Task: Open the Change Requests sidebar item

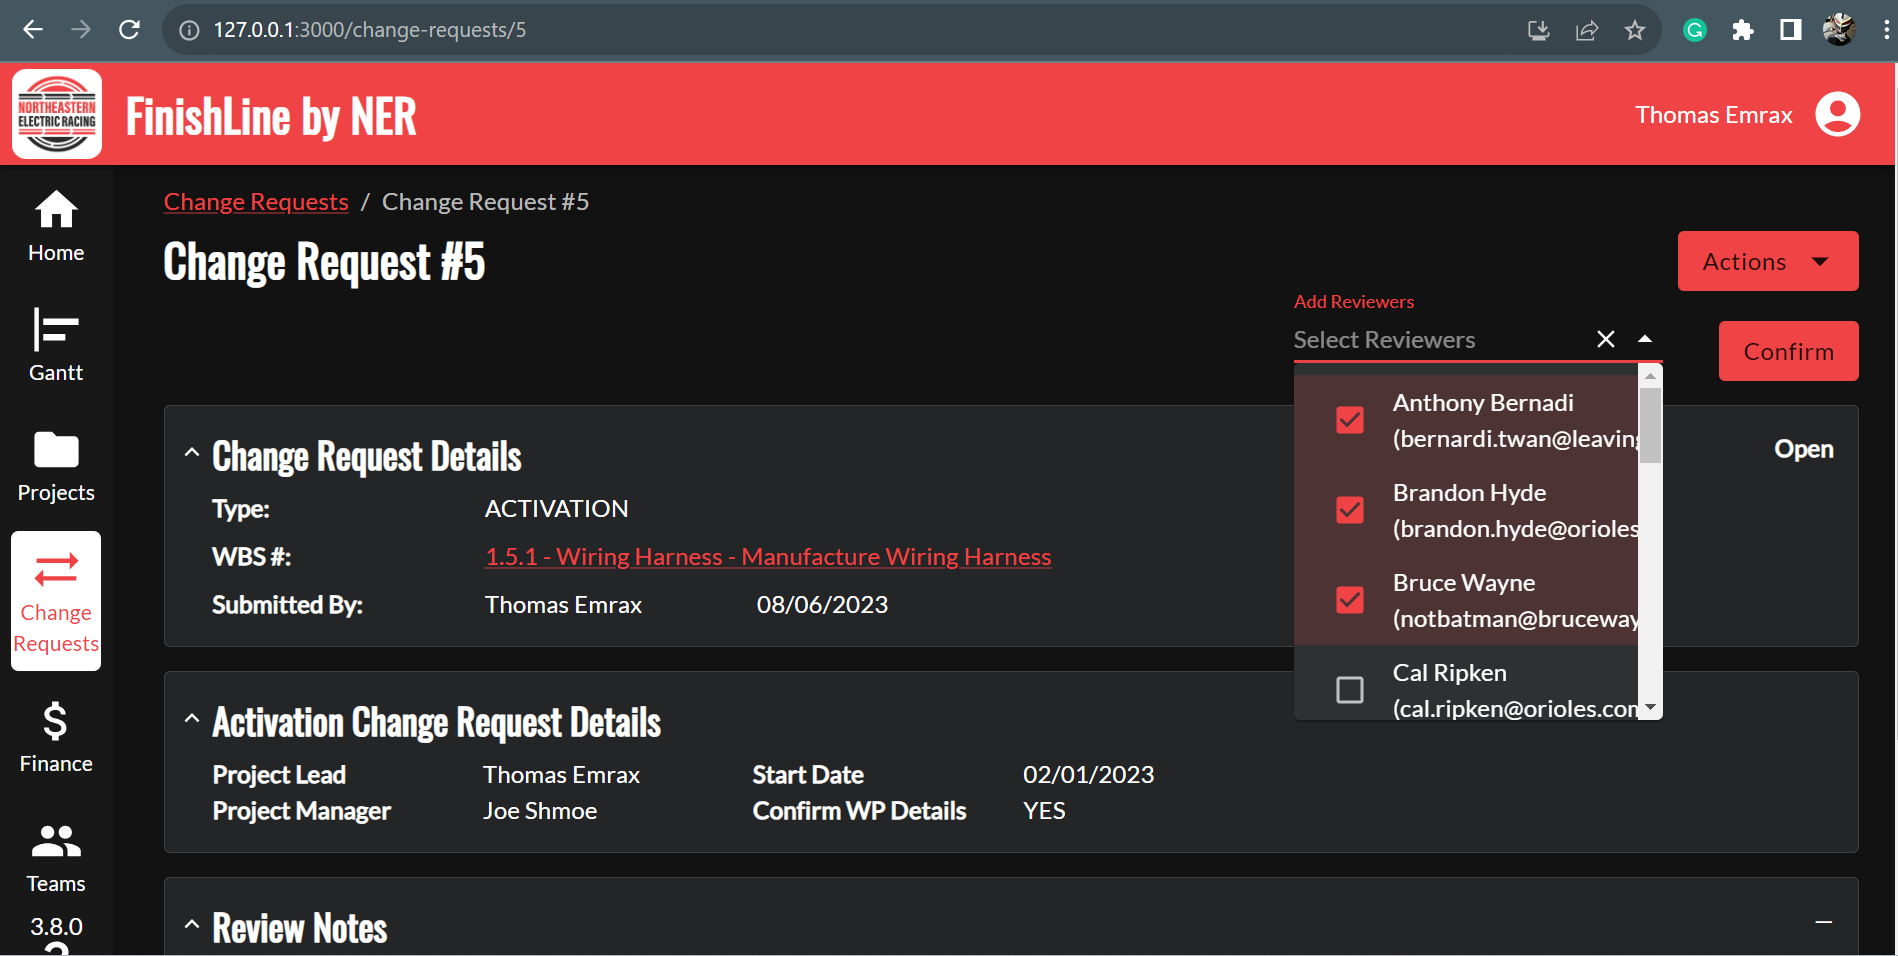Action: (x=56, y=601)
